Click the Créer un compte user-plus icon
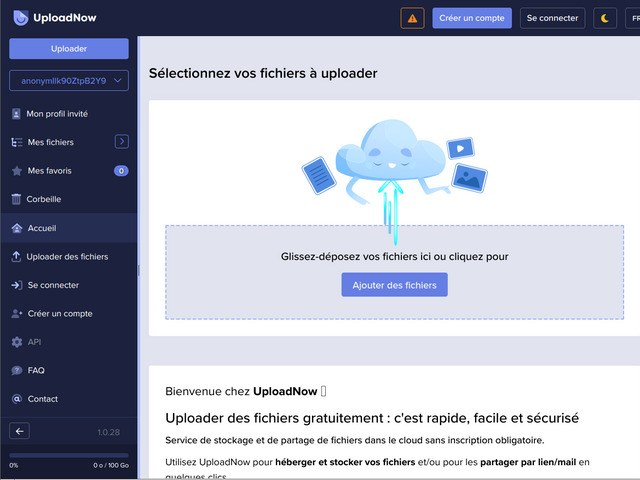 17,313
